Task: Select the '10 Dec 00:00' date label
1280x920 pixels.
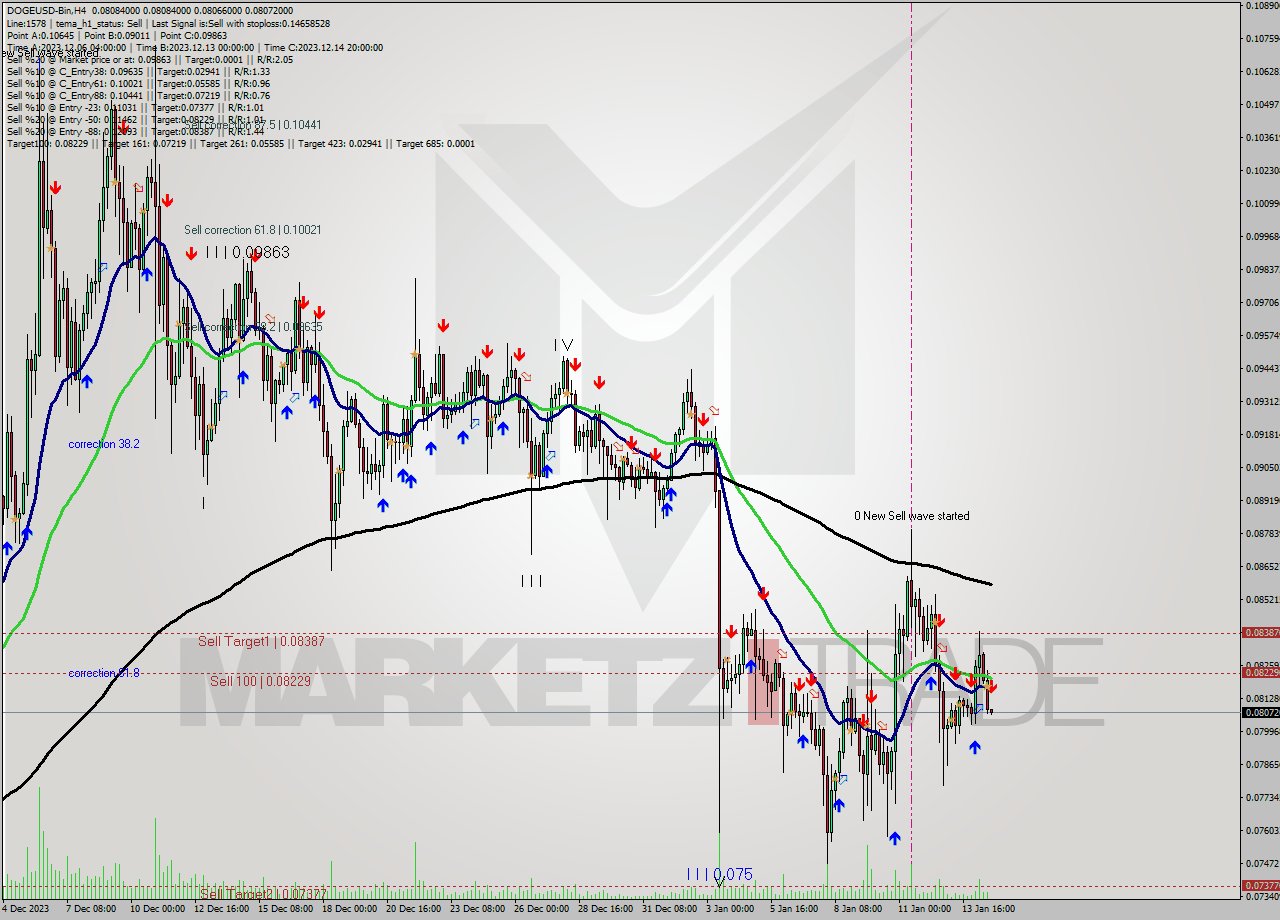Action: pos(158,909)
